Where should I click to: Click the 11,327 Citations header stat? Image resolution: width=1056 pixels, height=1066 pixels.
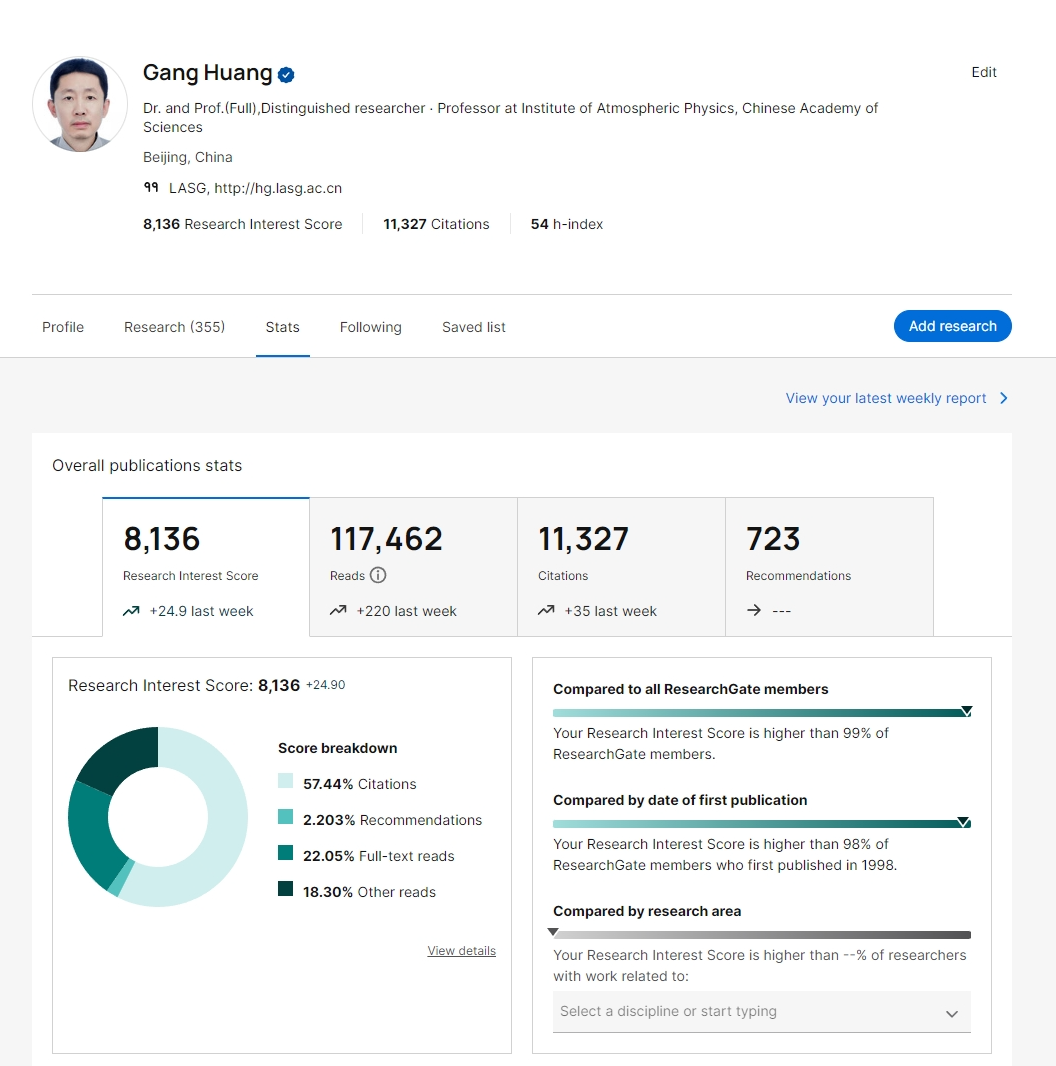pos(437,224)
